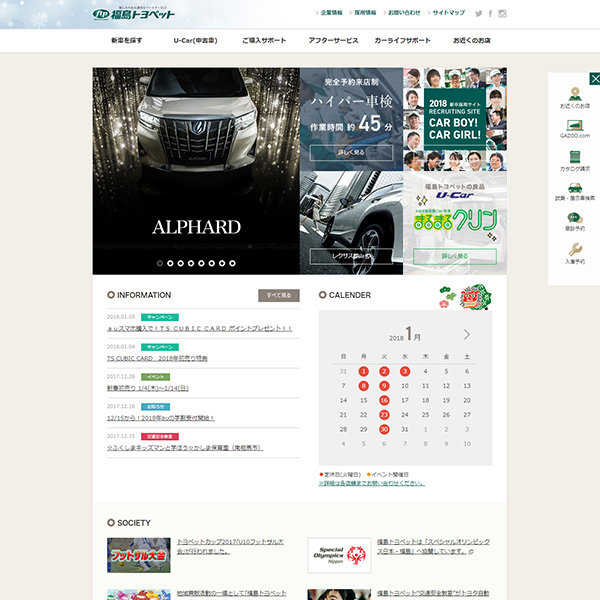Open the サイトマップ header link
Screen dimensions: 600x600
[x=447, y=13]
